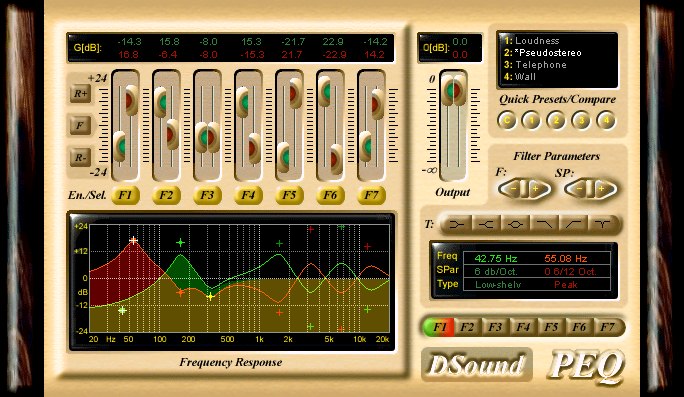Click the R- button
Viewport: 684px width, 397px height.
click(81, 157)
